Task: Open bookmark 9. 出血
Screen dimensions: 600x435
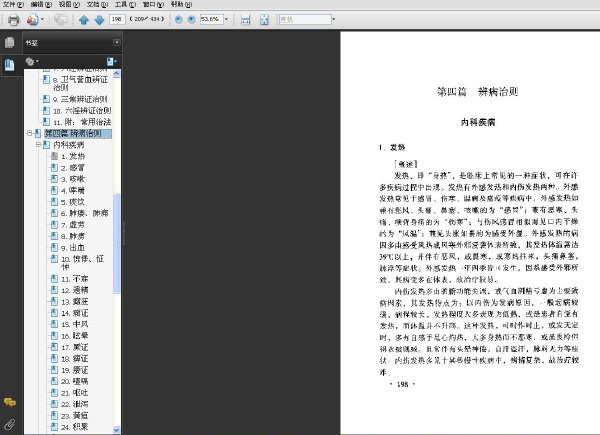Action: pos(73,248)
